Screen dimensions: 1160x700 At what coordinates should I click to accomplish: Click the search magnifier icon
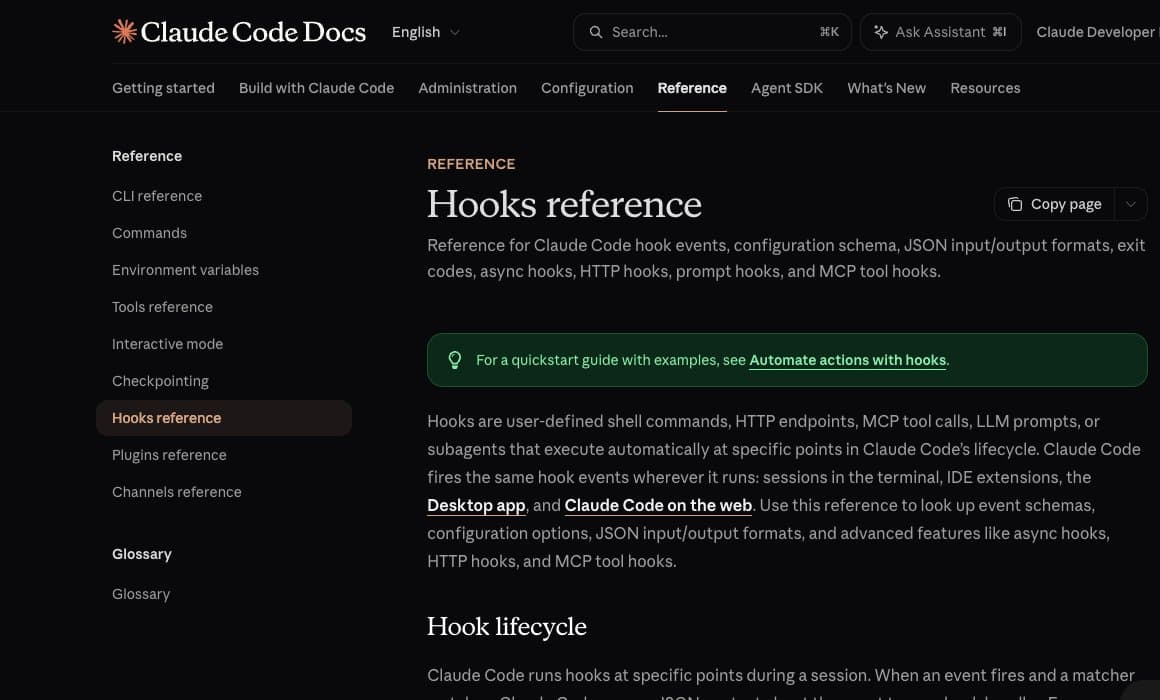click(x=596, y=32)
